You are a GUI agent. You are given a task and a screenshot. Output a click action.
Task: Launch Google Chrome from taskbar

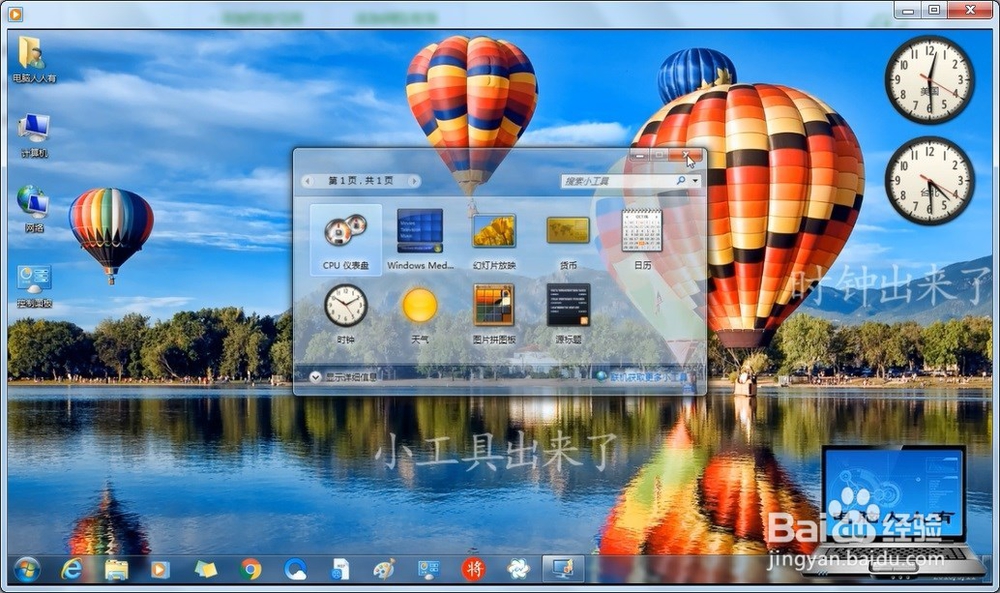(251, 569)
